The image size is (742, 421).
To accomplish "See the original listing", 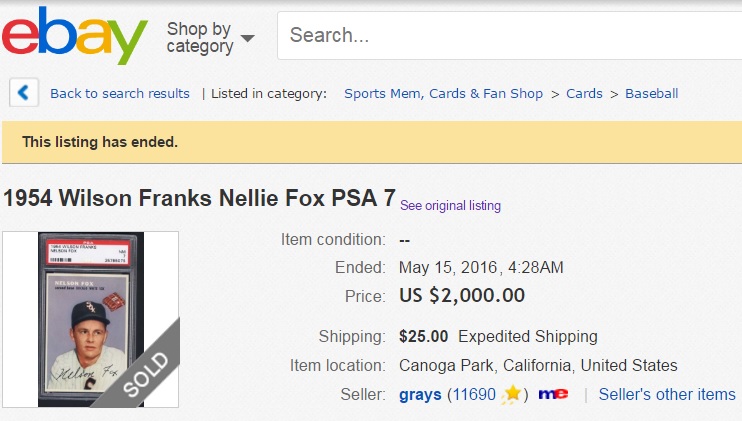I will coord(450,206).
